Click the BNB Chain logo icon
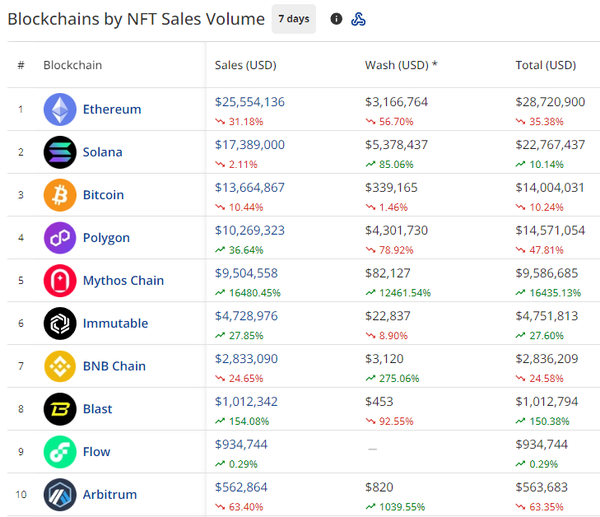Screen dimensions: 600x517 [60, 366]
